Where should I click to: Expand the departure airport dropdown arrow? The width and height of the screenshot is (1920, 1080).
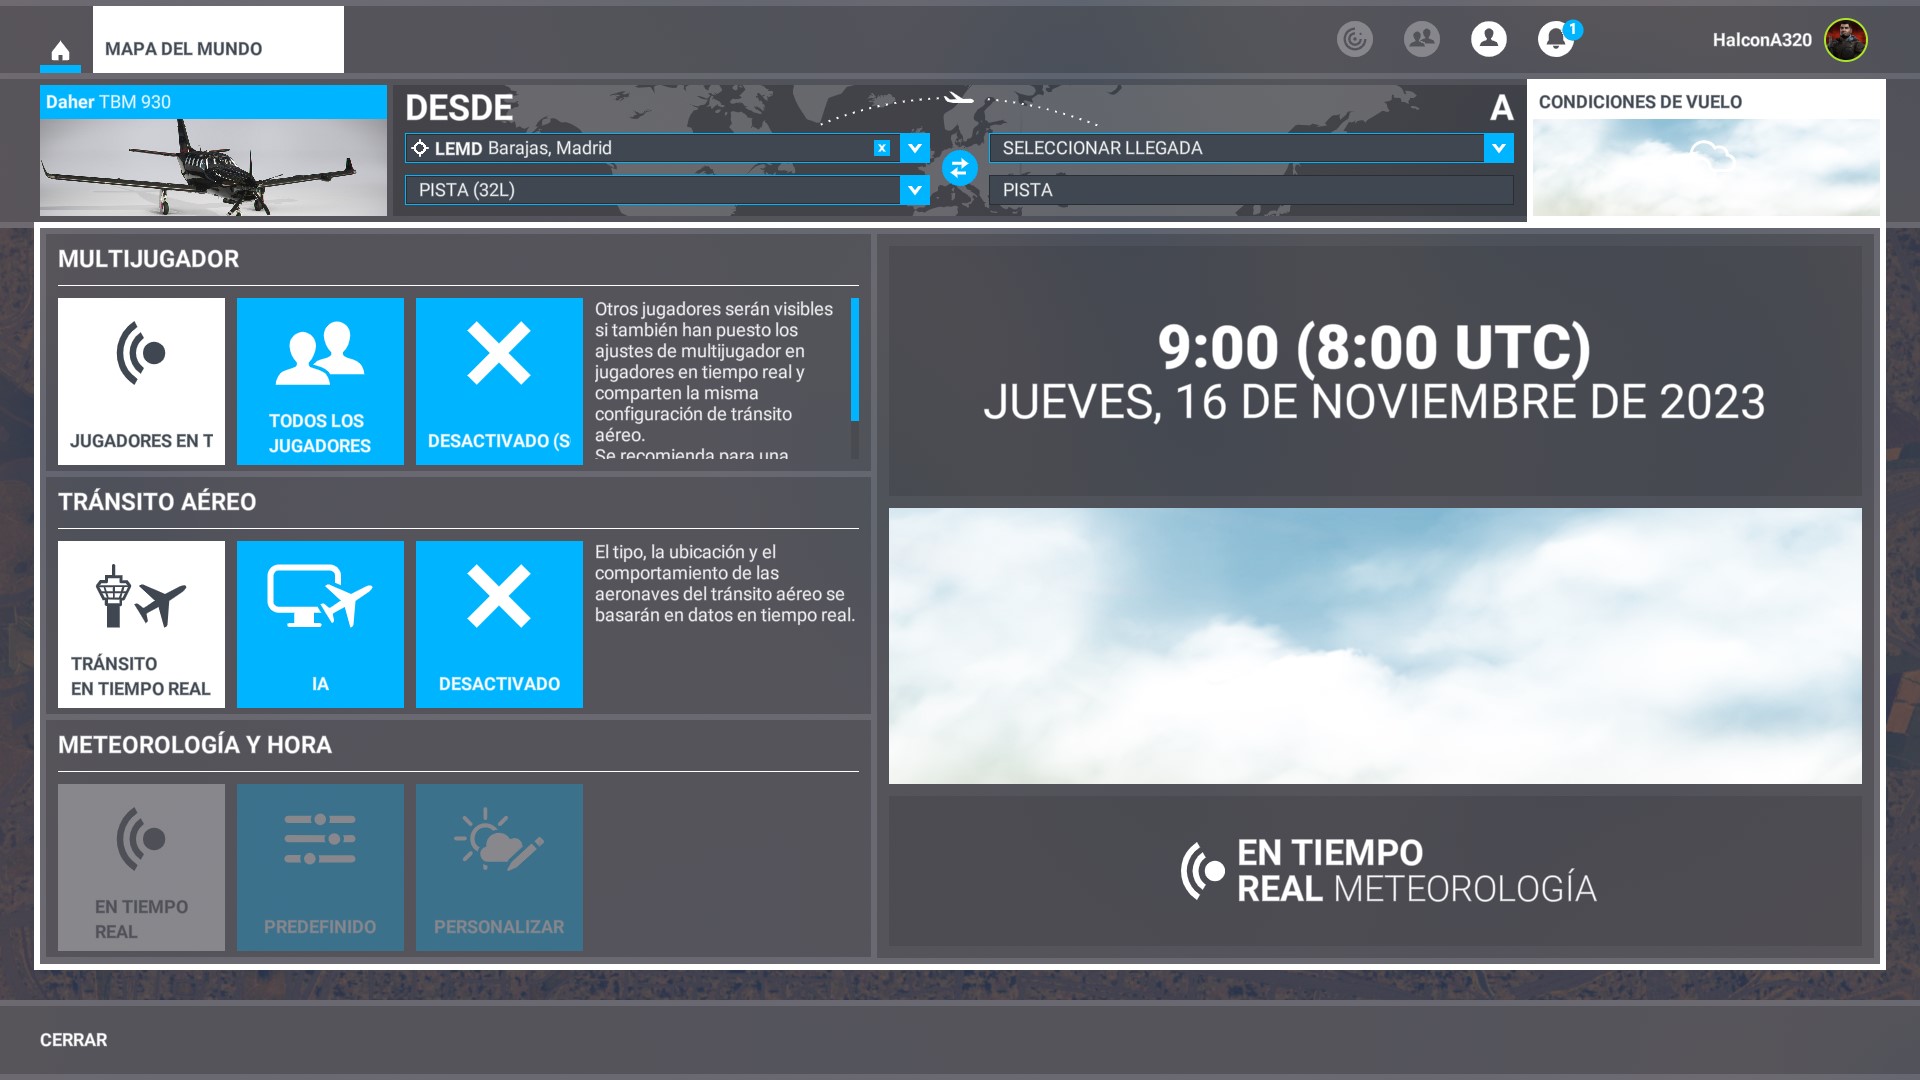click(x=915, y=148)
